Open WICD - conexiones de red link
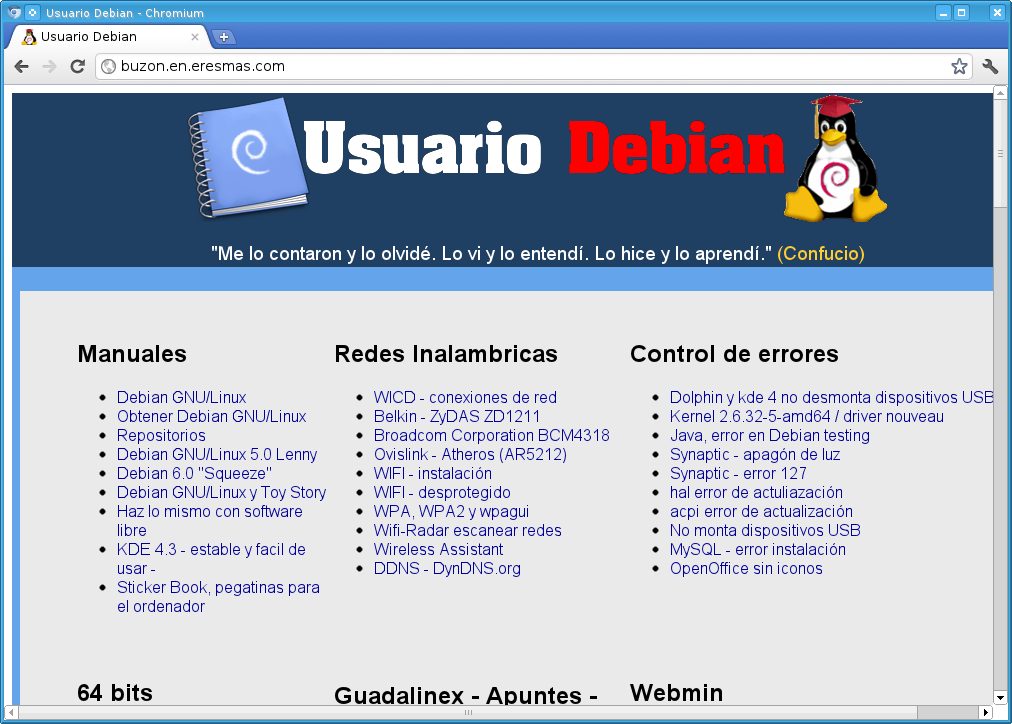Screen dimensions: 1012x724 (465, 397)
